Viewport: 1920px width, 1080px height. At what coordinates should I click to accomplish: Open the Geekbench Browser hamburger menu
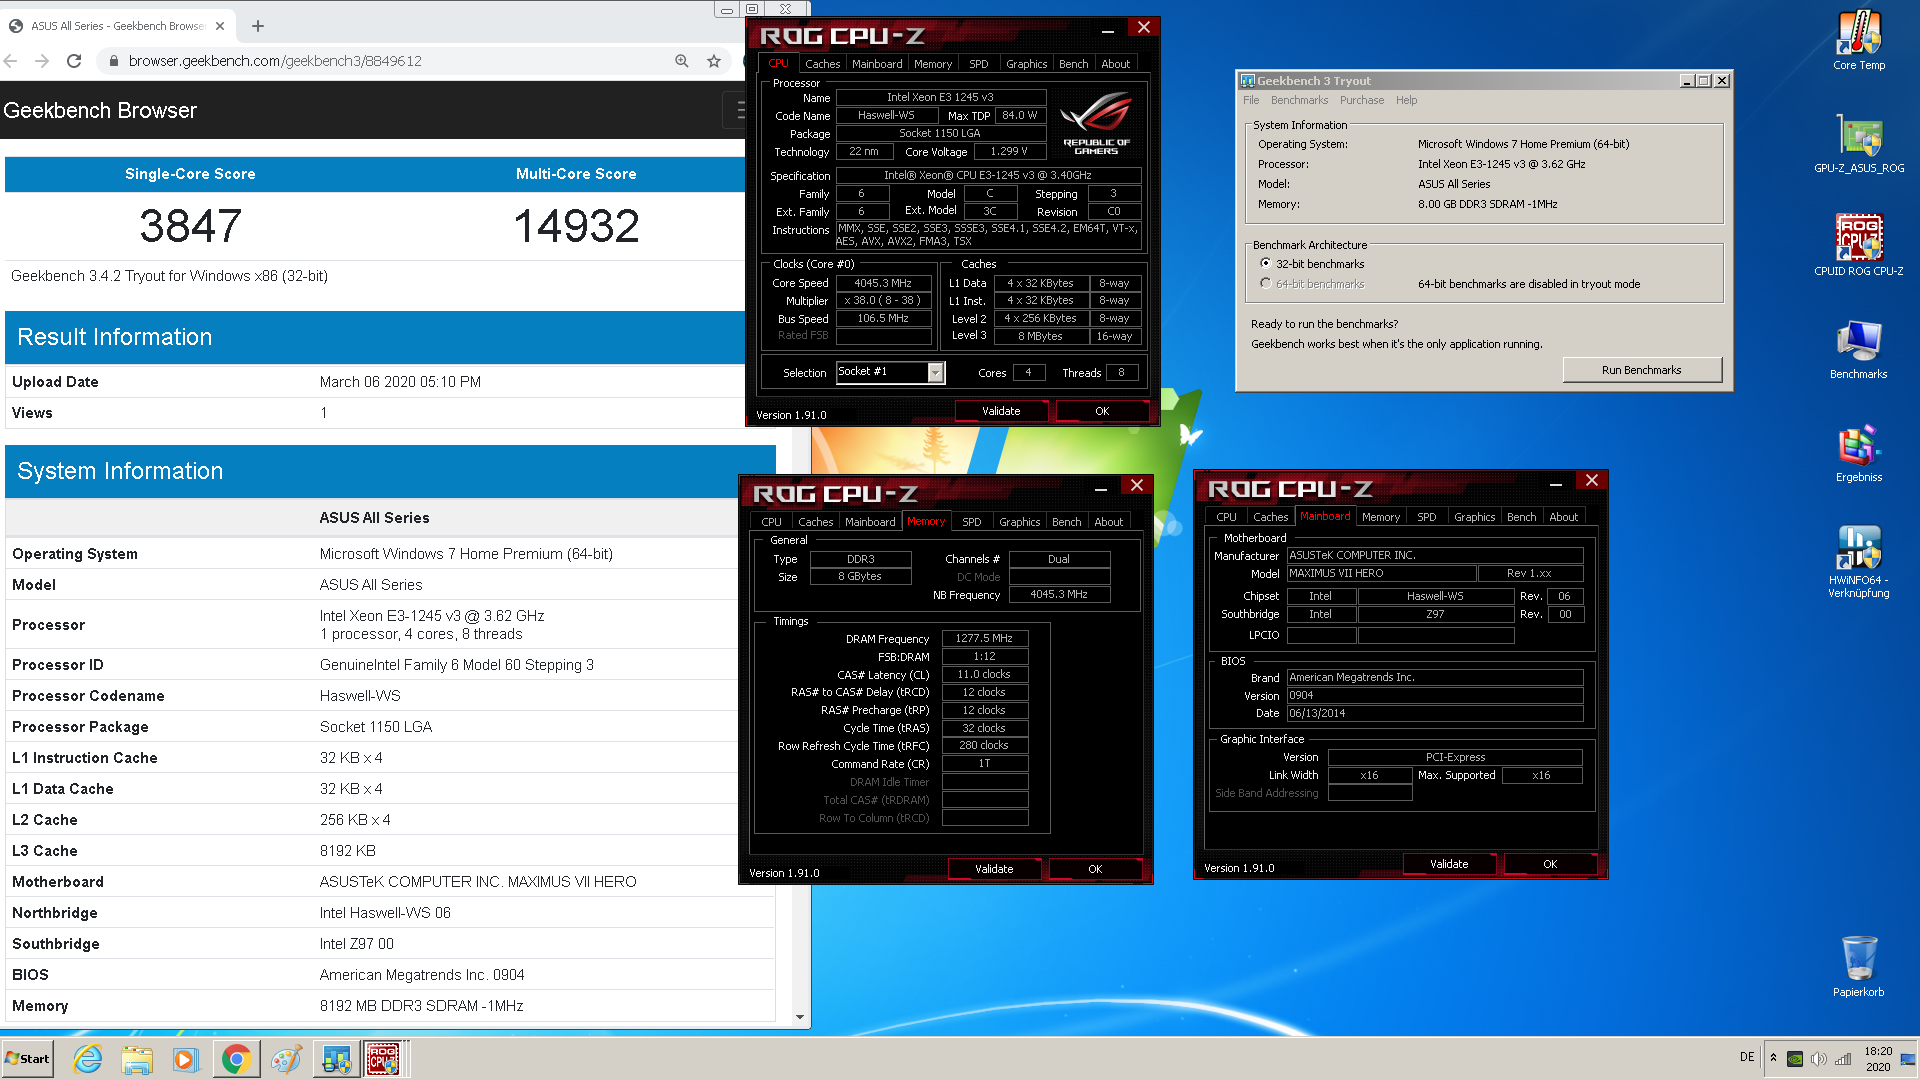[740, 110]
